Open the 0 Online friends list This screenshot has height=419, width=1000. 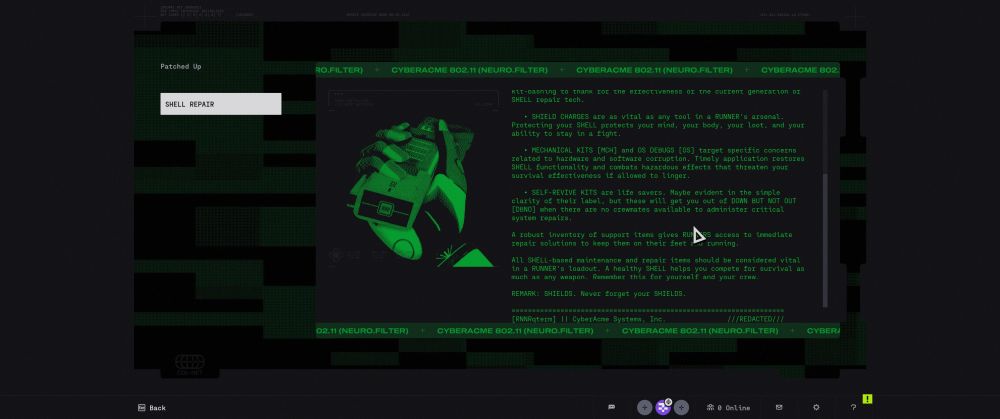pos(728,408)
